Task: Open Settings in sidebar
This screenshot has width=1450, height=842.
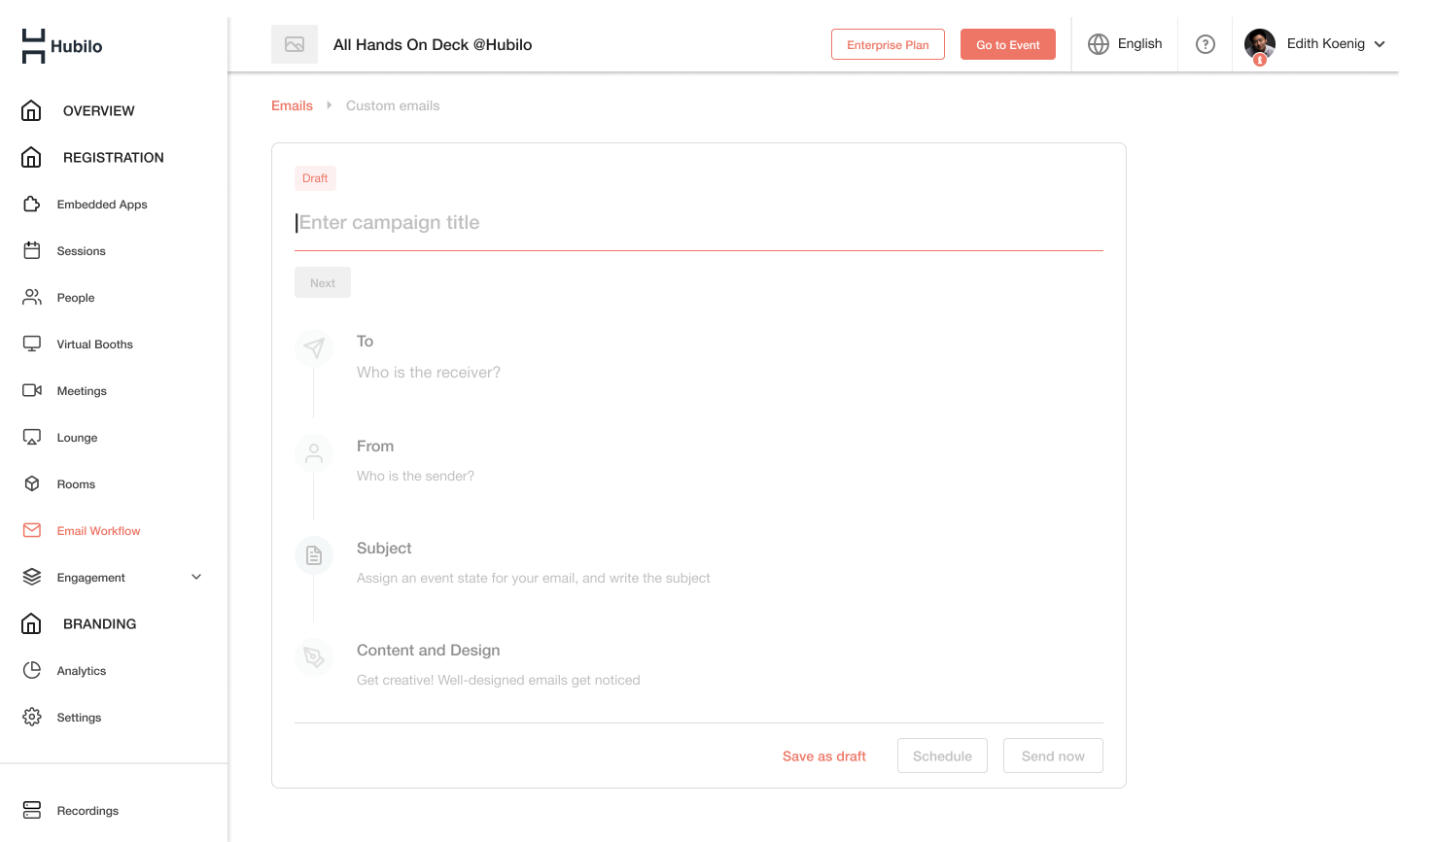Action: (79, 718)
